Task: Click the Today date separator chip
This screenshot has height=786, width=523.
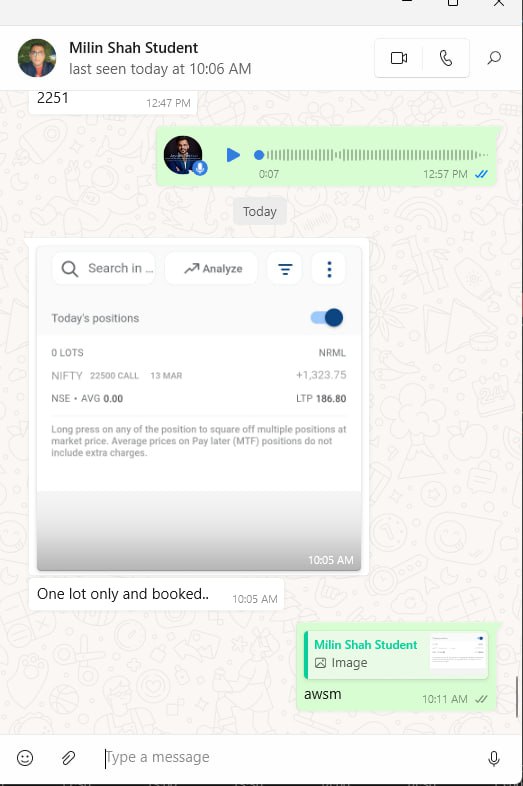Action: click(x=260, y=212)
